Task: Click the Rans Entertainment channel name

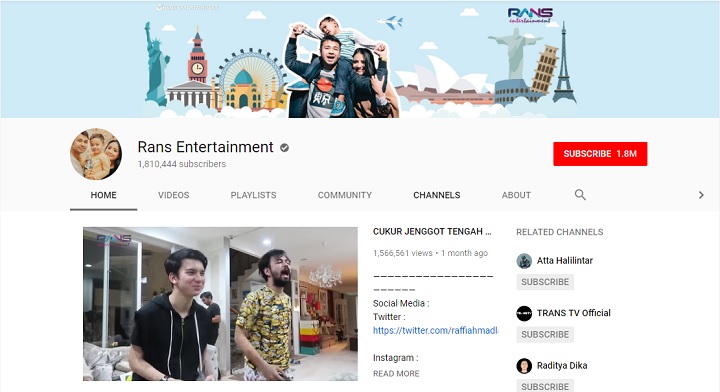Action: 205,147
